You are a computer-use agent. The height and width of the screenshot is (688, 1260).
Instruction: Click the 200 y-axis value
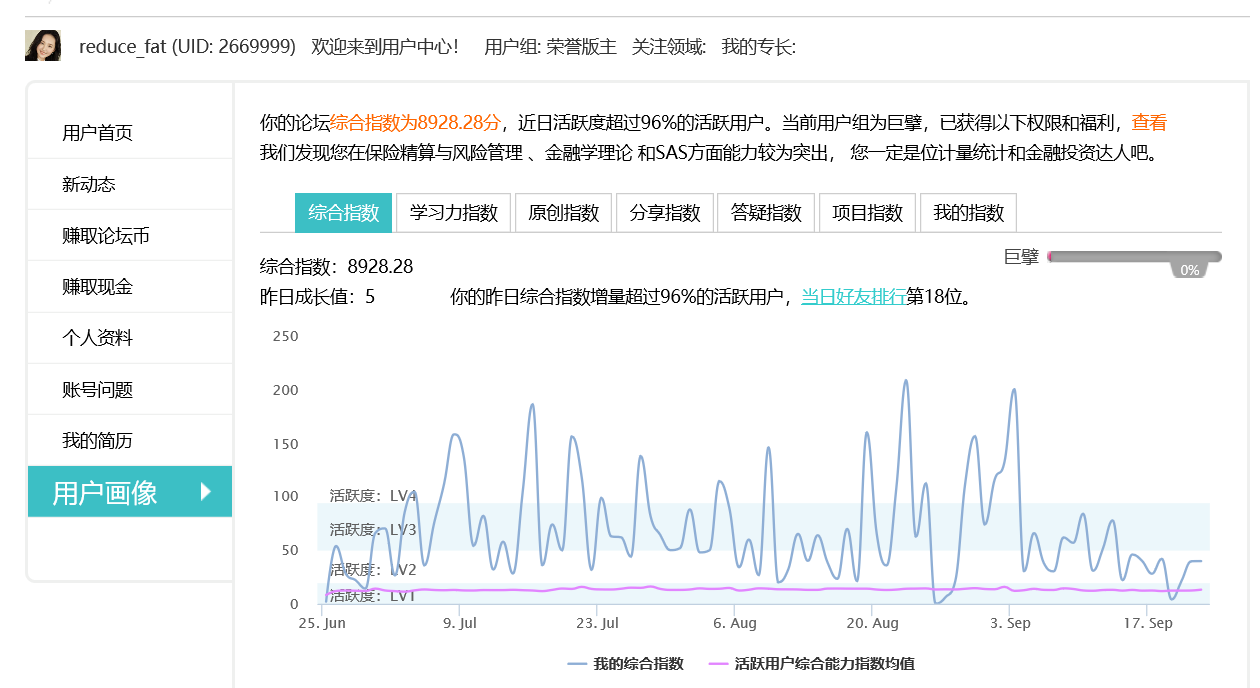pos(286,389)
